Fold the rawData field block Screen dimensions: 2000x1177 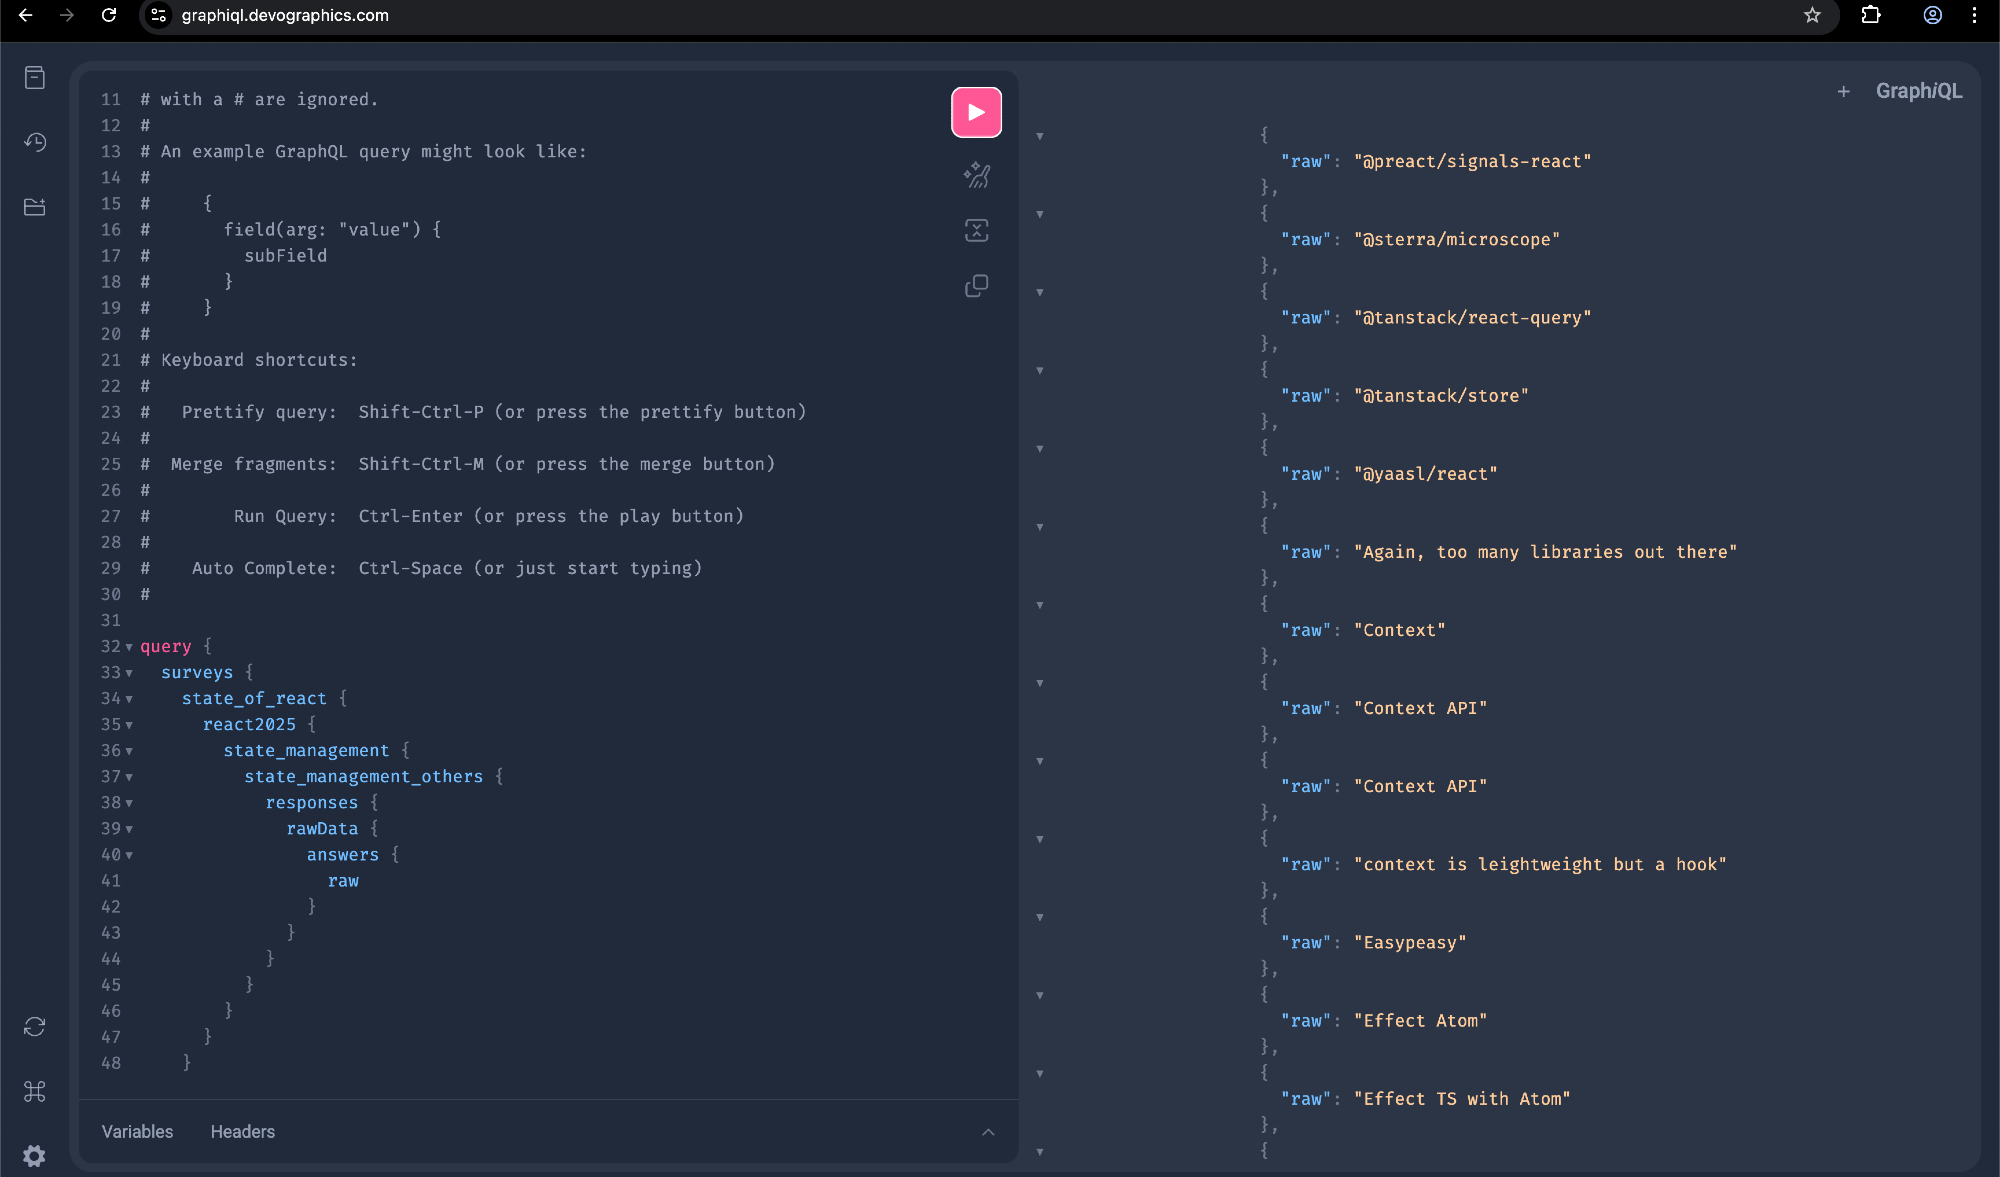[x=129, y=829]
